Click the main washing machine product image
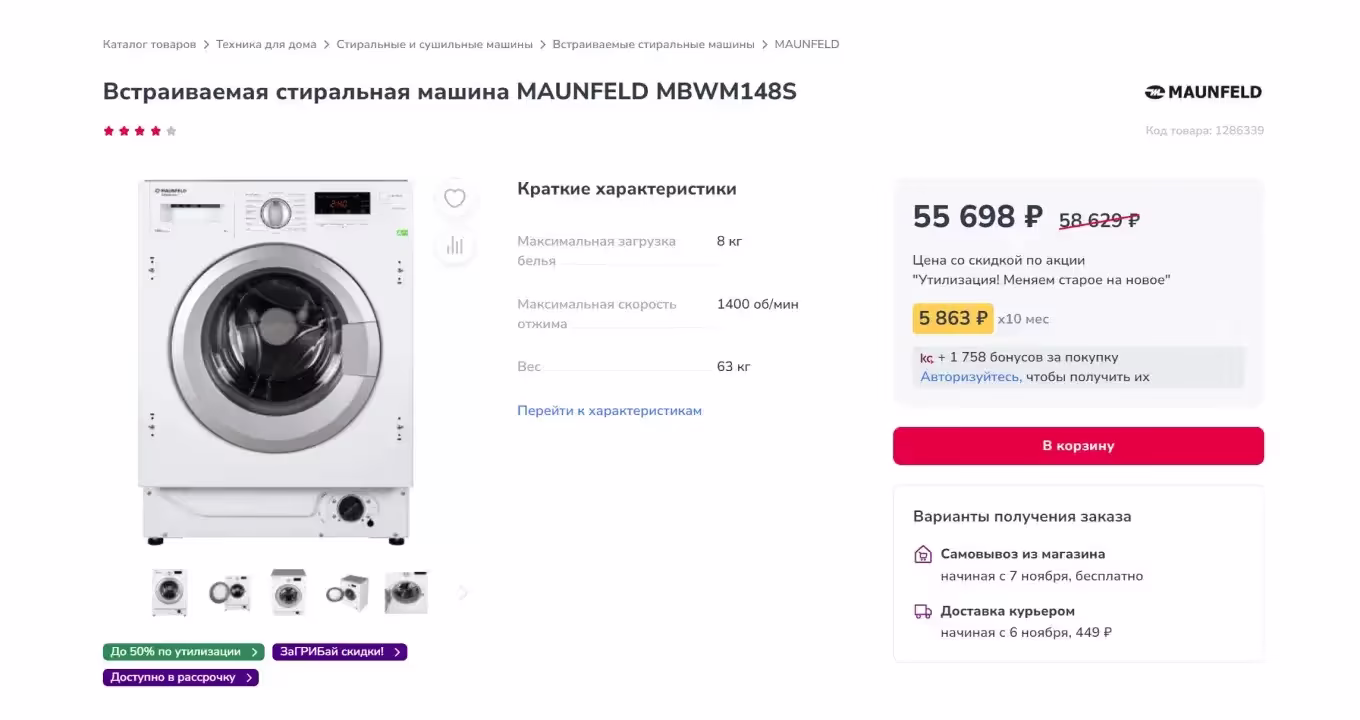Viewport: 1360px width, 720px height. point(275,360)
